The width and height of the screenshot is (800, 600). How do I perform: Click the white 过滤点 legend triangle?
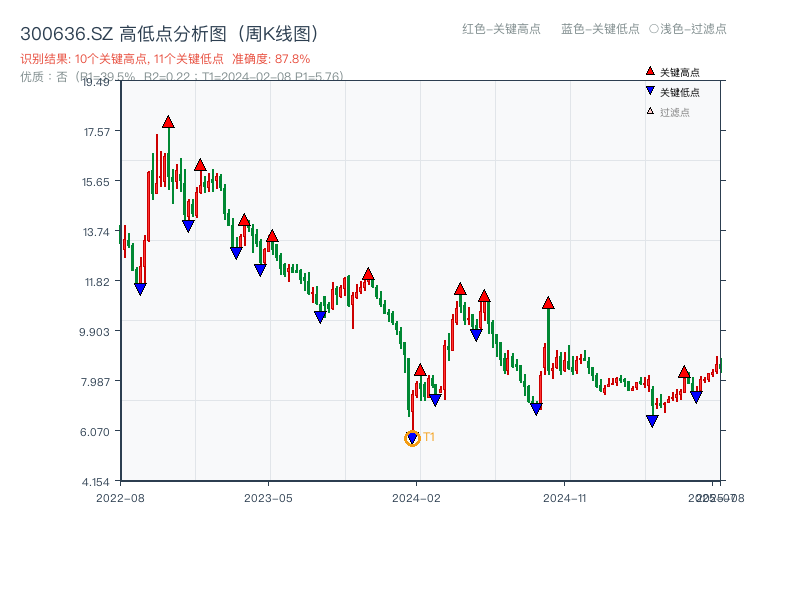(x=650, y=111)
